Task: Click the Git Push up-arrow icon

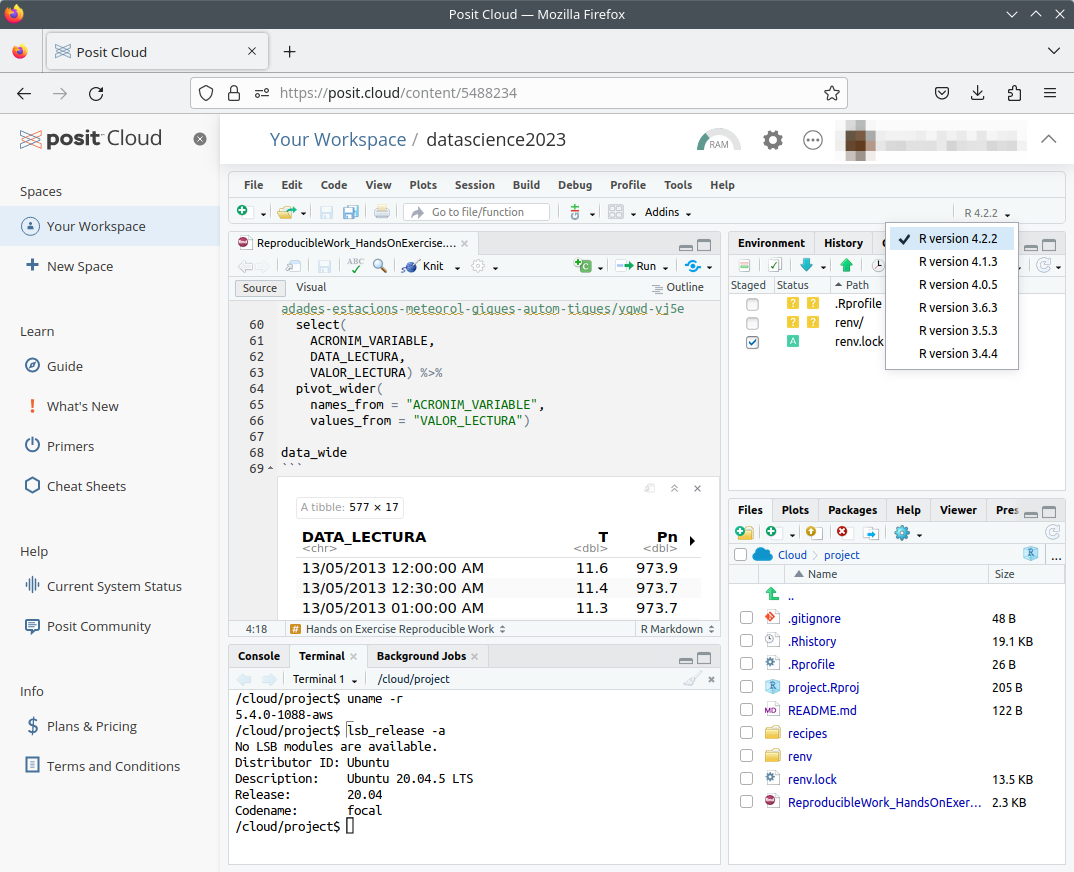Action: point(846,265)
